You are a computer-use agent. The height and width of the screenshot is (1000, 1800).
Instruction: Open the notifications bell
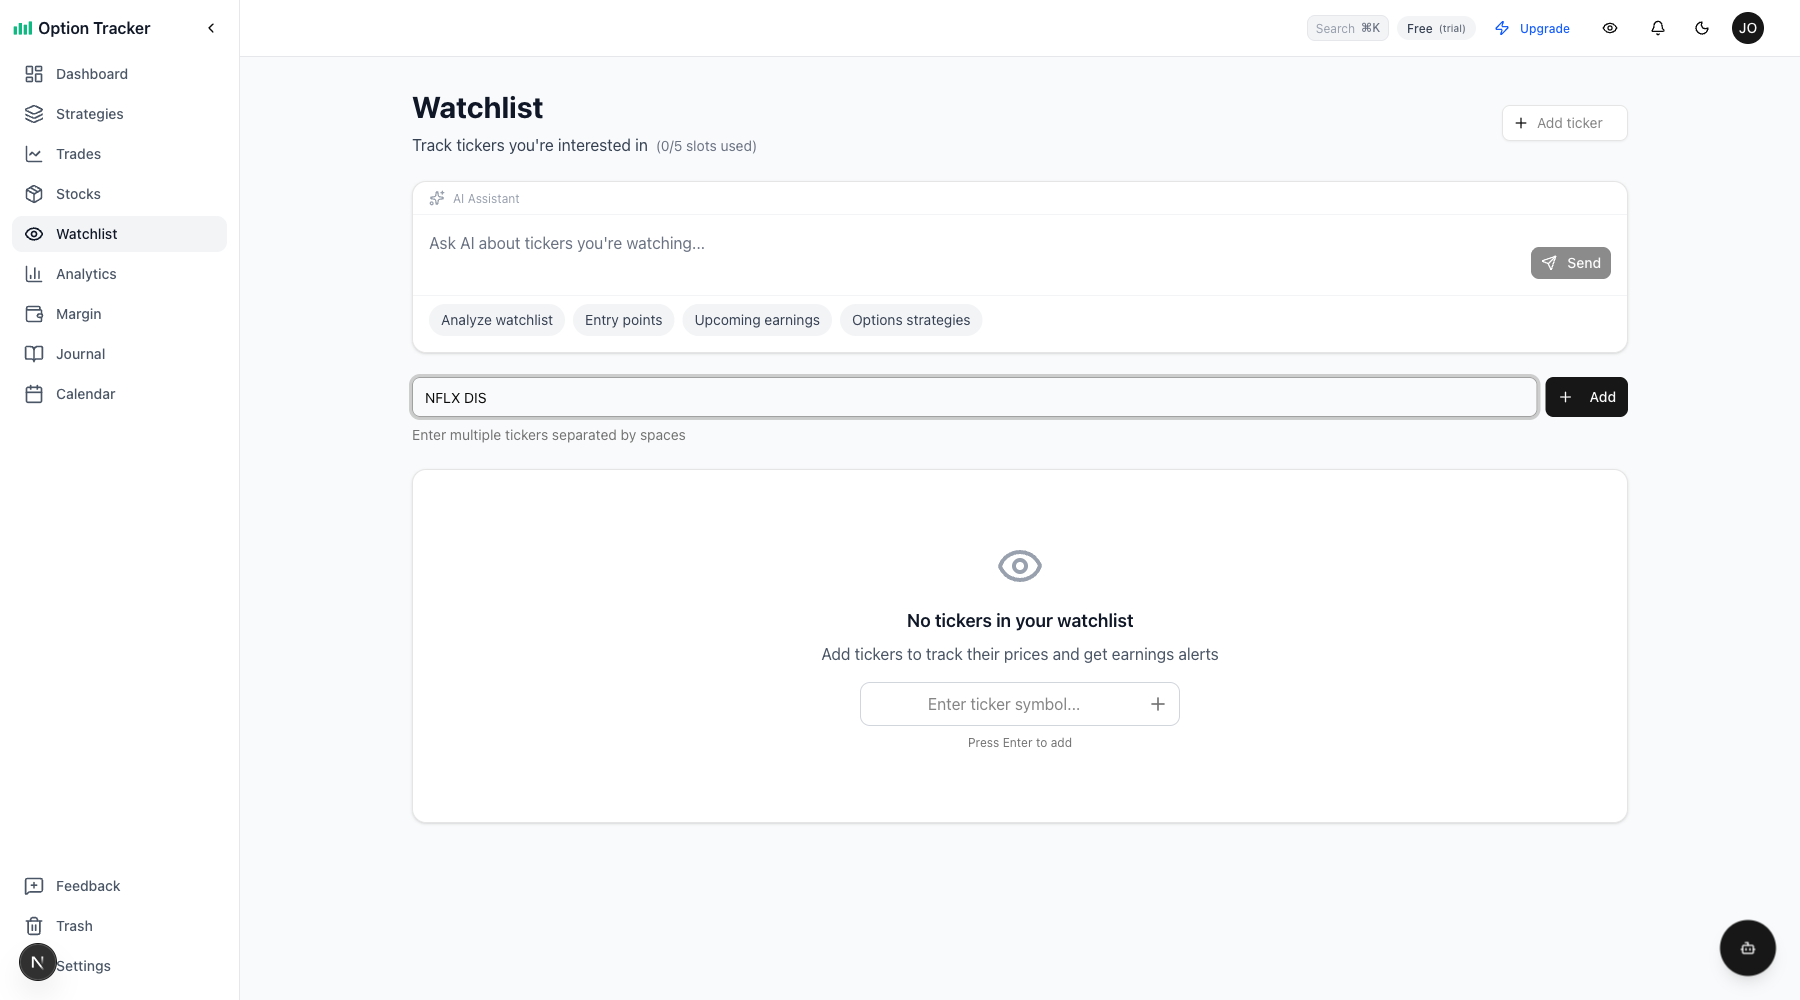pos(1658,28)
